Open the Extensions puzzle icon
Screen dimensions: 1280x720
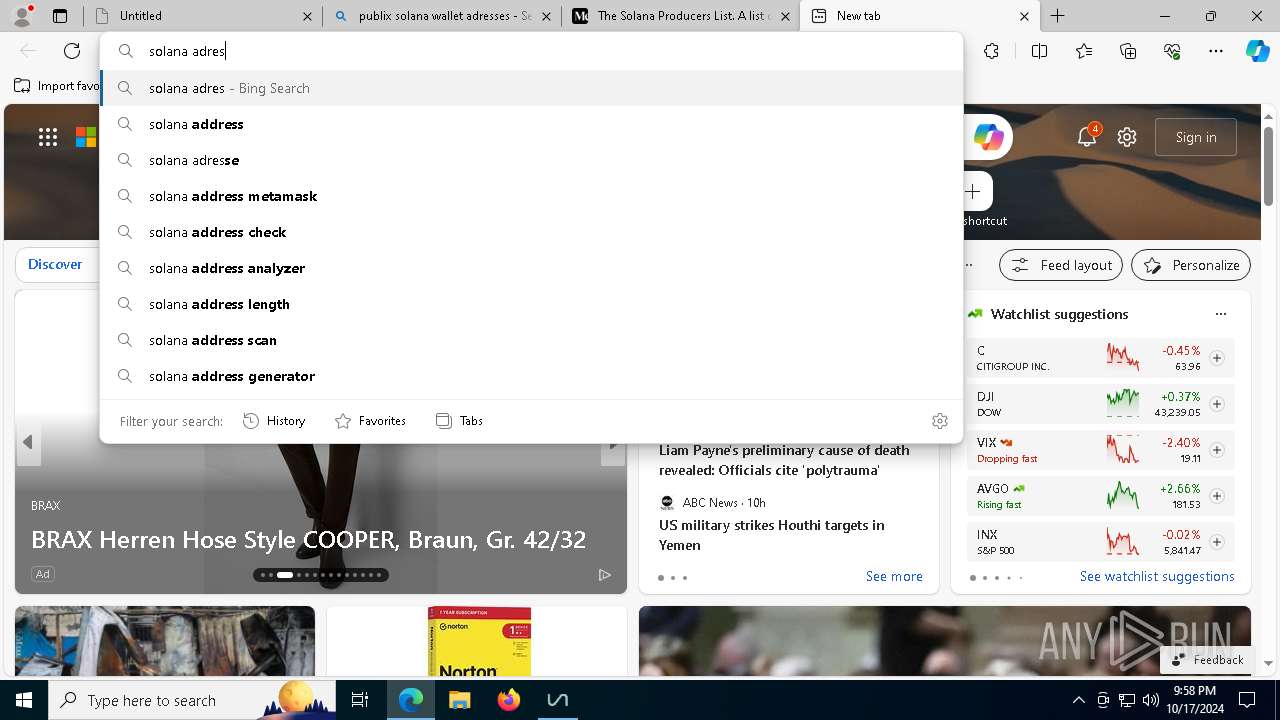(991, 51)
